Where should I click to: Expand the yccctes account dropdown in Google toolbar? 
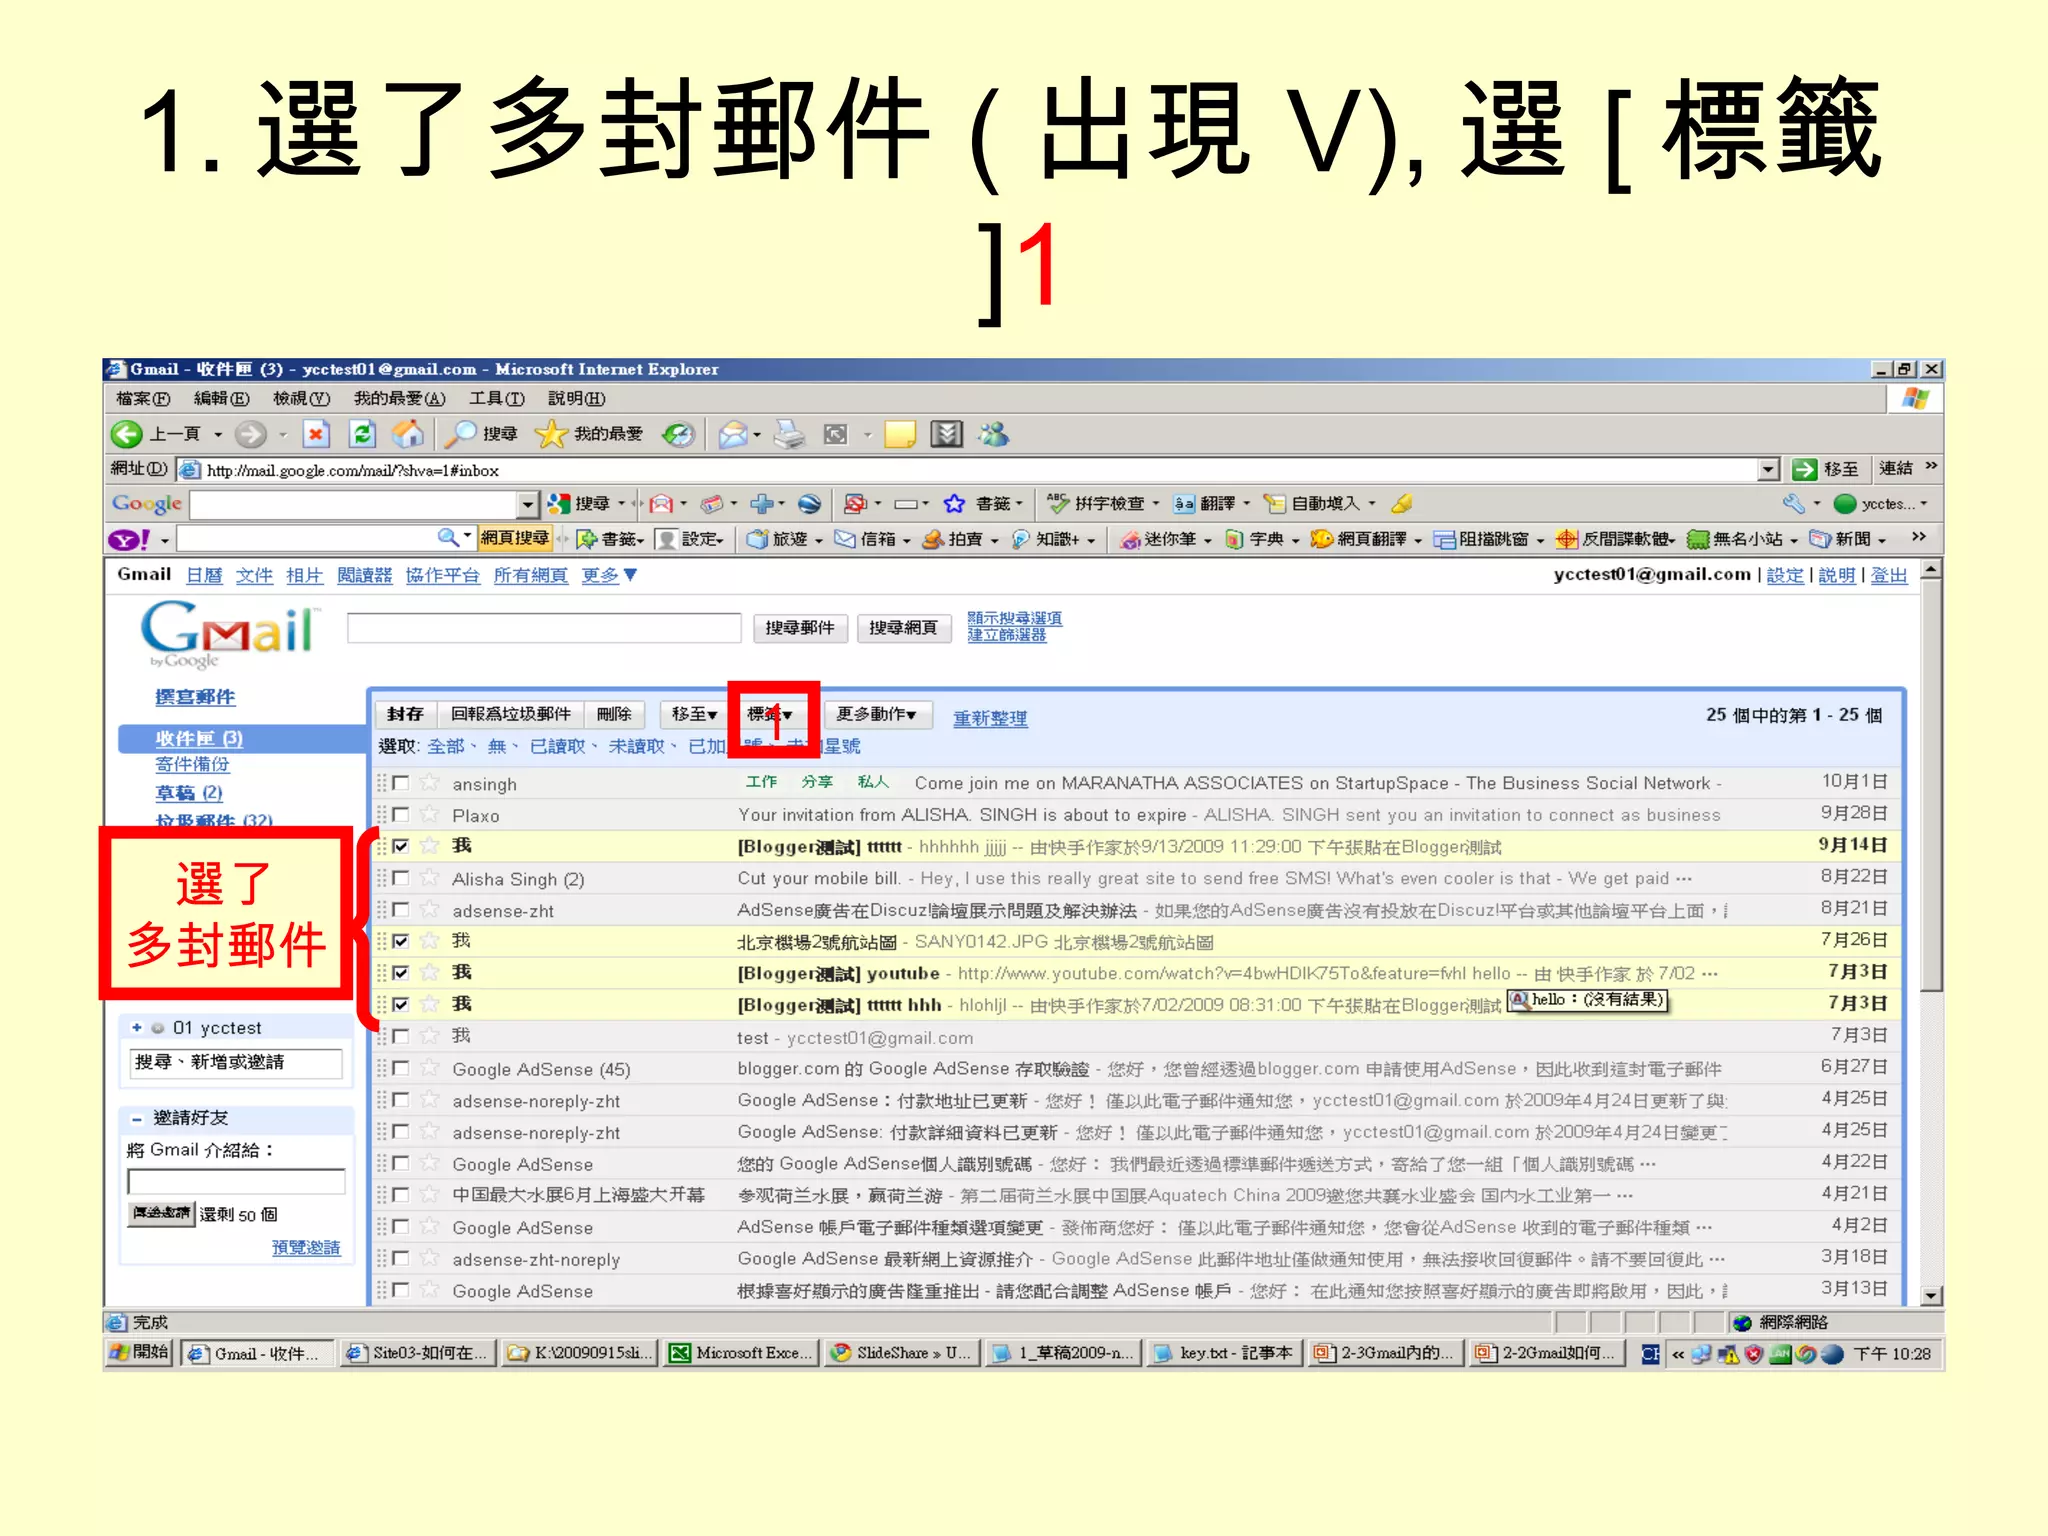point(1924,504)
